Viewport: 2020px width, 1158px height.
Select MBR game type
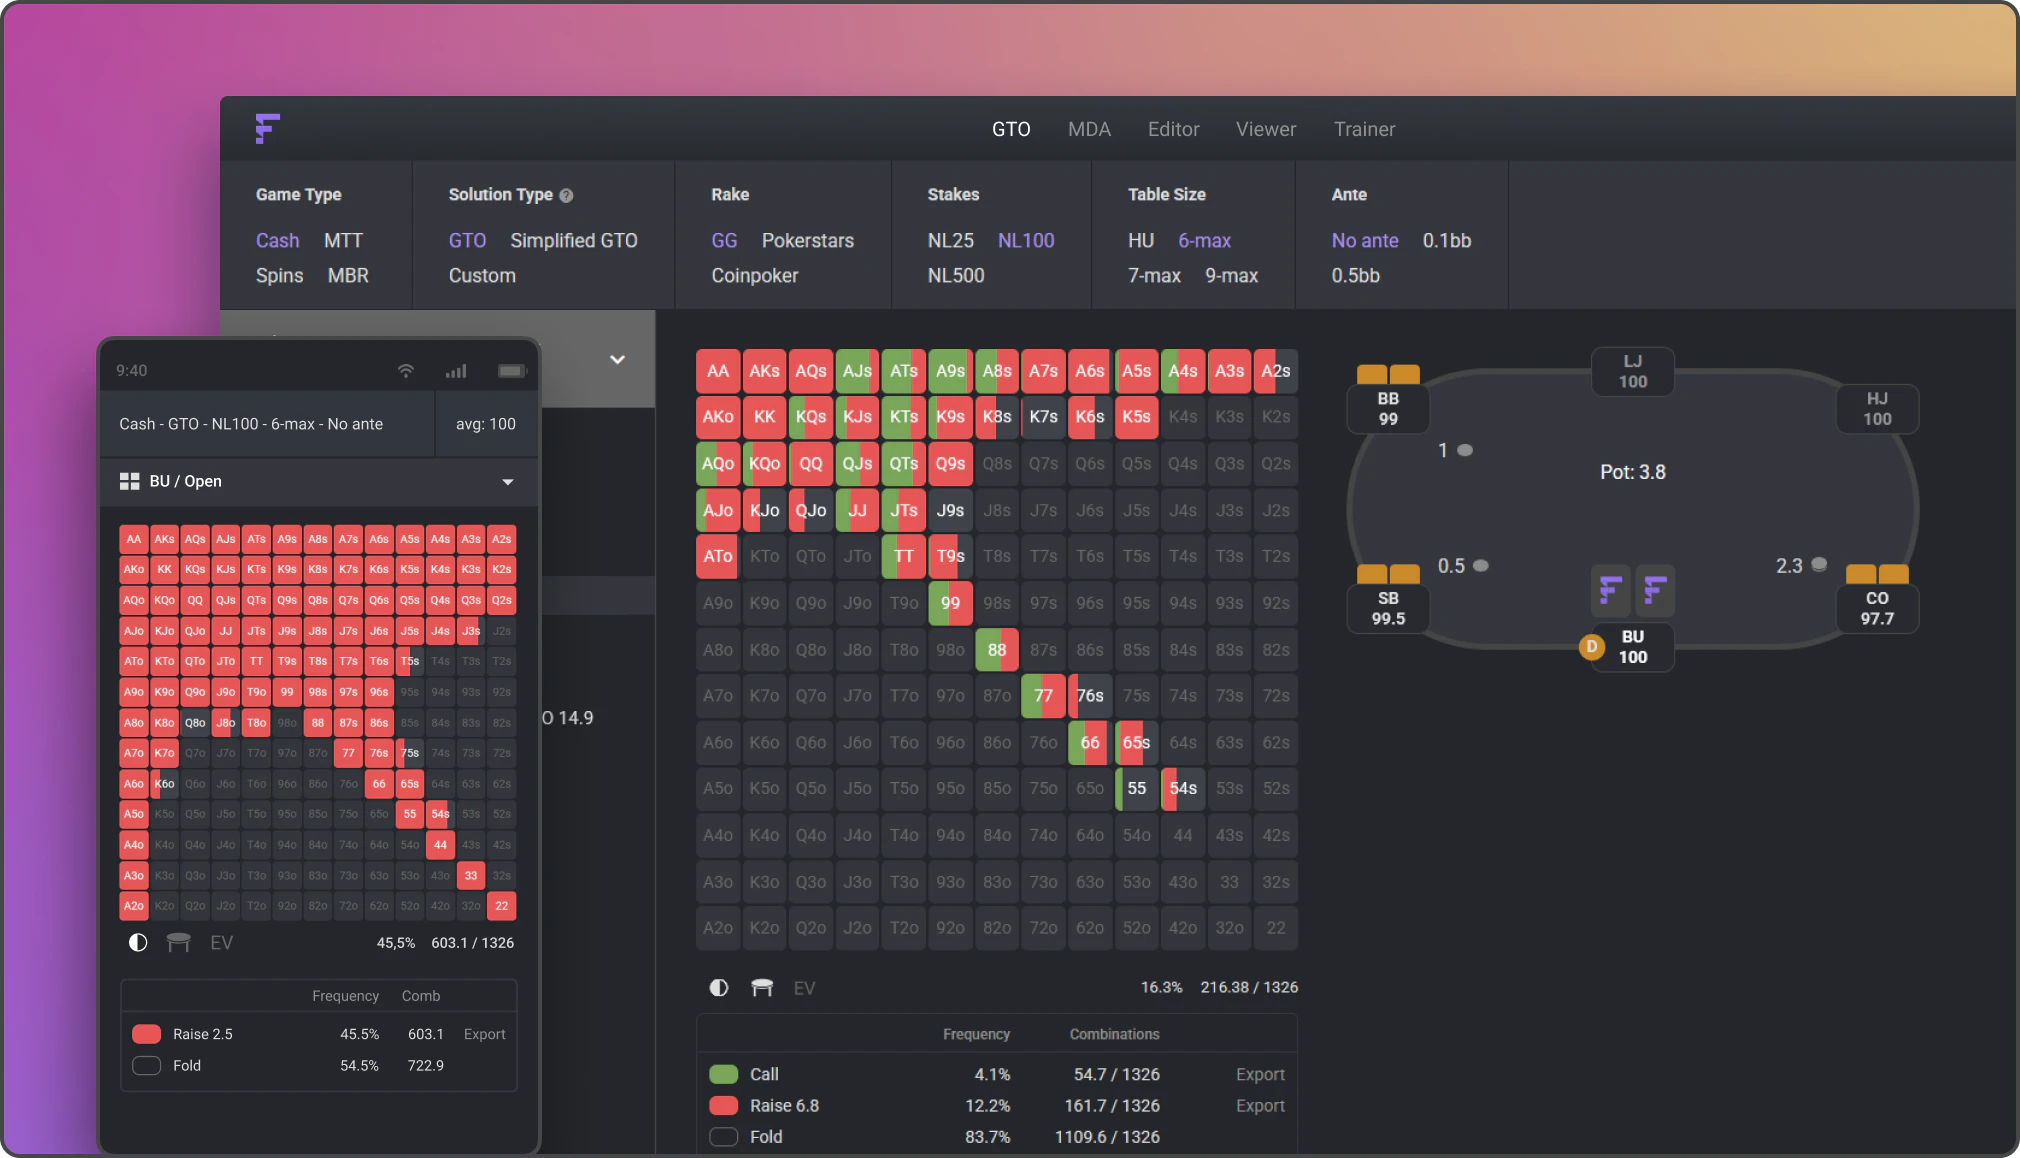pos(348,276)
